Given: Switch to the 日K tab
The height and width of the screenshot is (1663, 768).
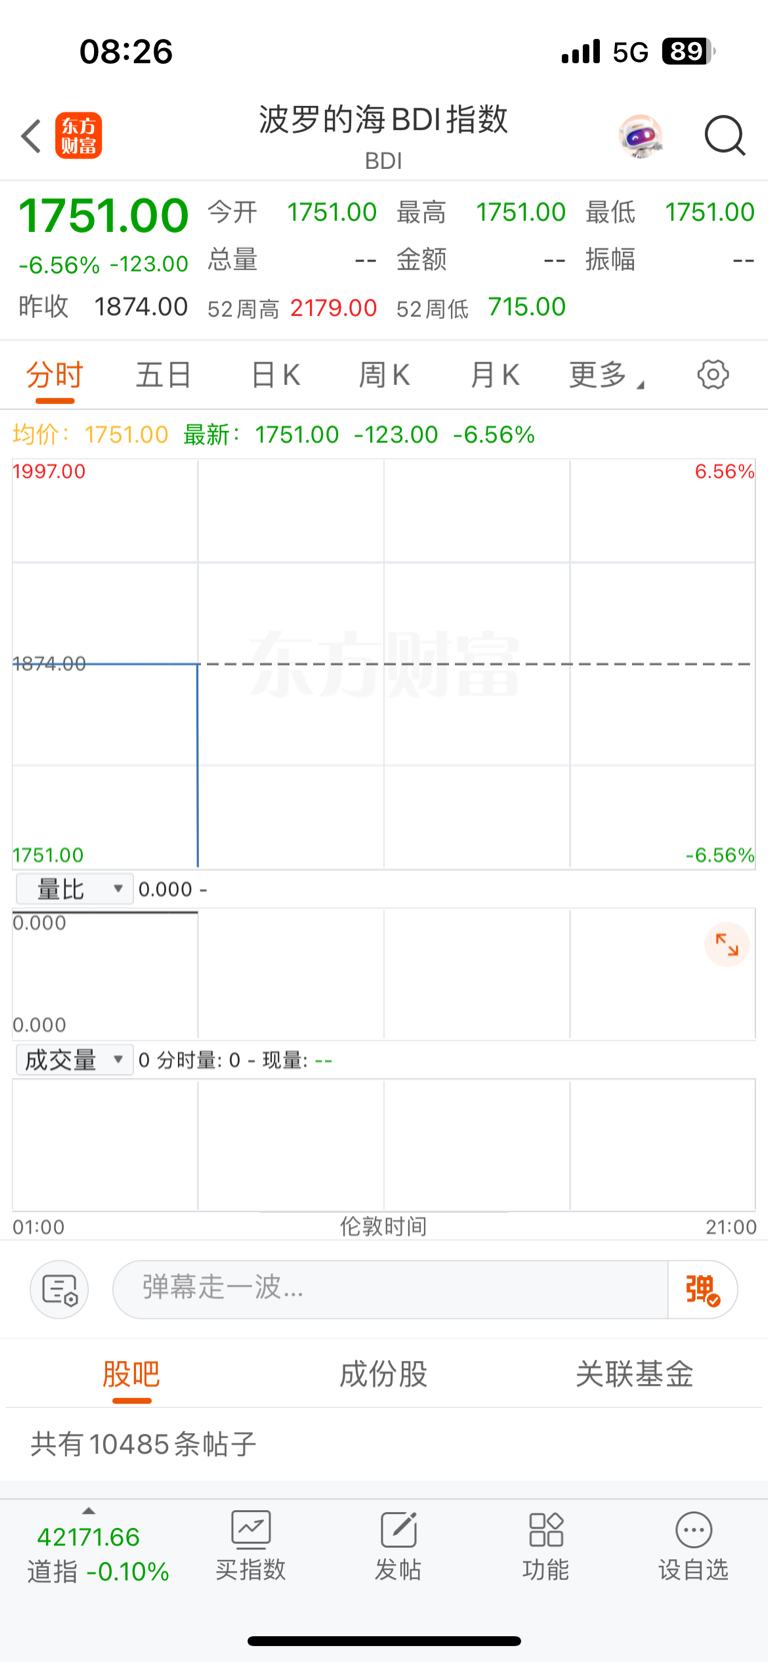Looking at the screenshot, I should coord(275,375).
